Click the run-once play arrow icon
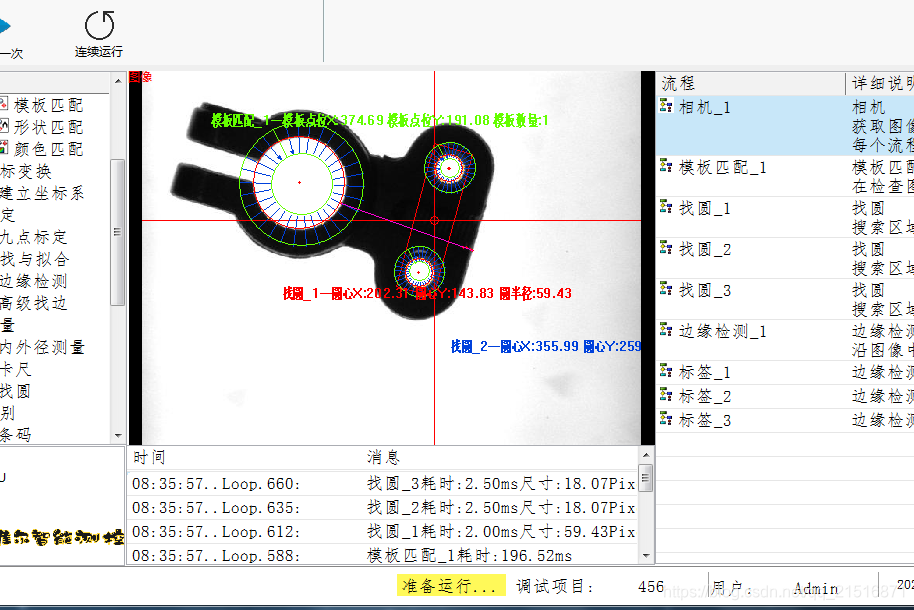The image size is (914, 610). [x=5, y=26]
